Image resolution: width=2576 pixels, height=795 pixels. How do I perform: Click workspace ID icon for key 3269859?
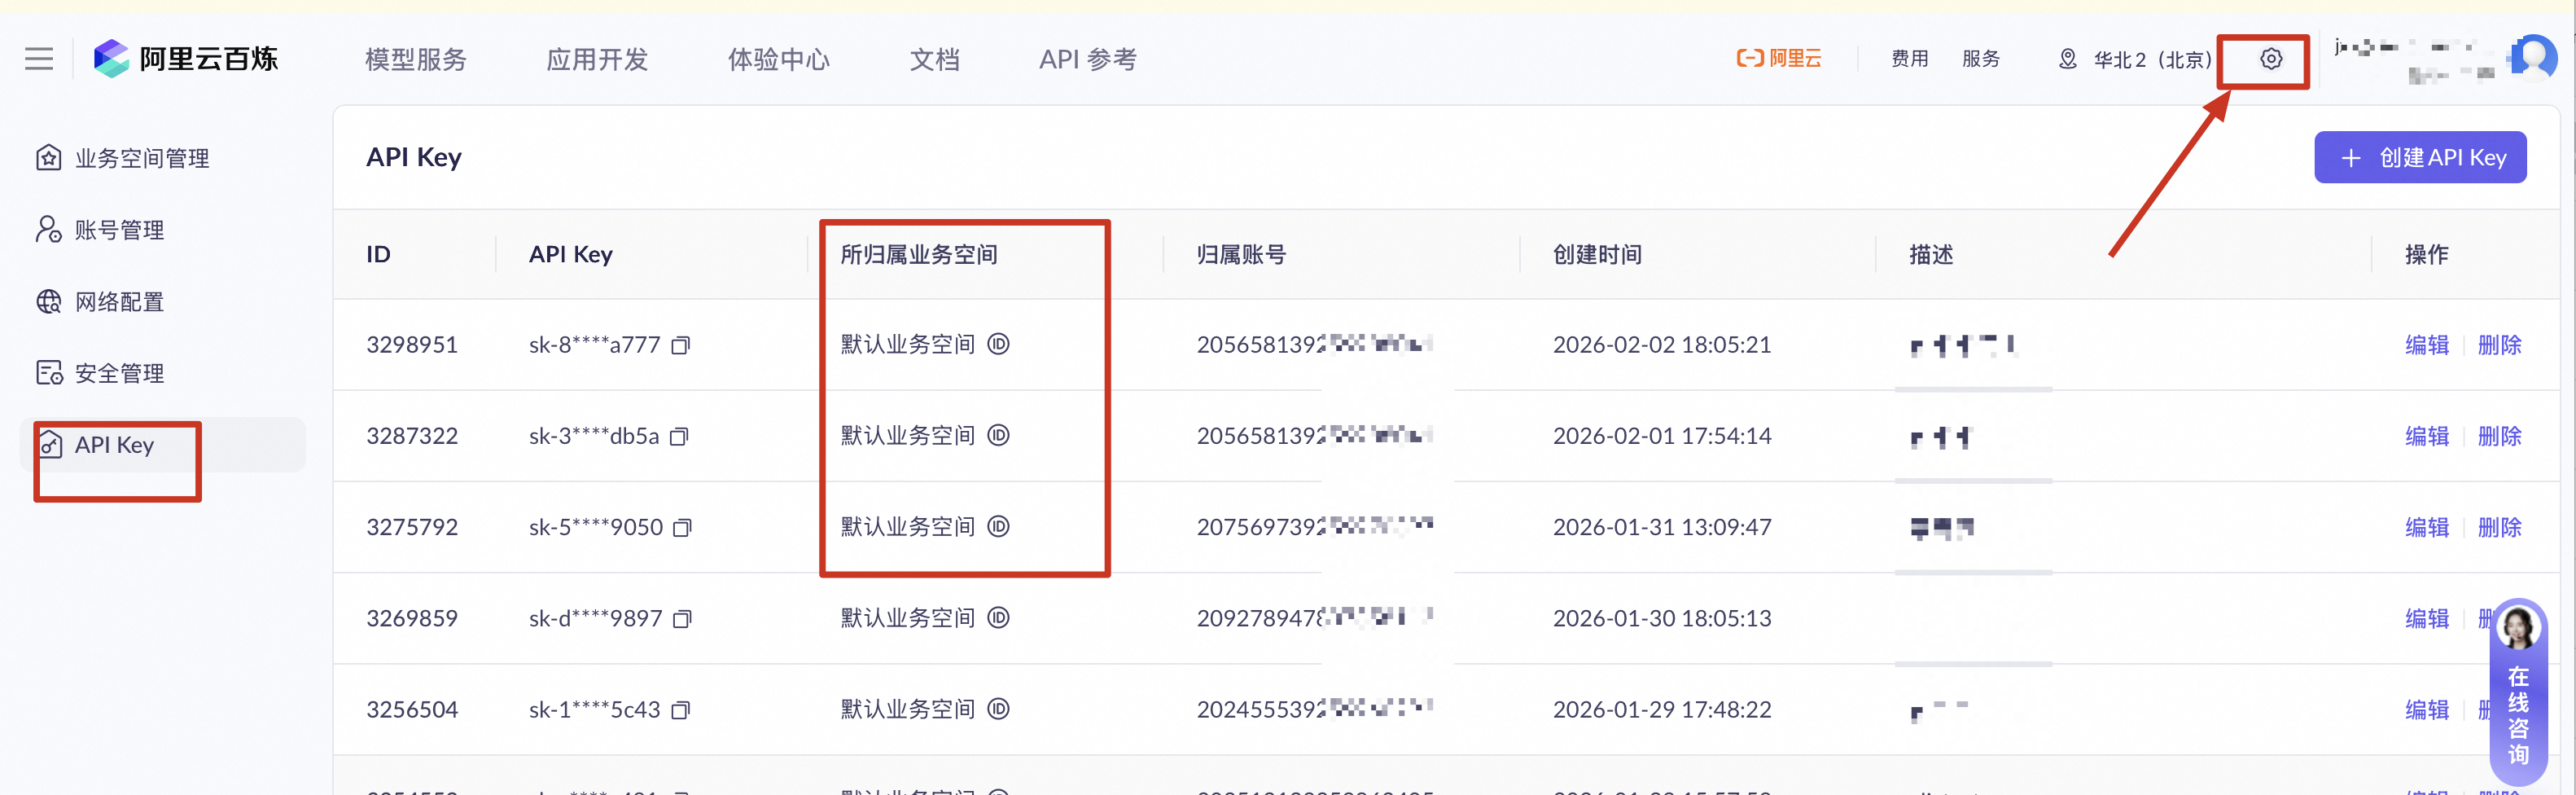pyautogui.click(x=998, y=617)
